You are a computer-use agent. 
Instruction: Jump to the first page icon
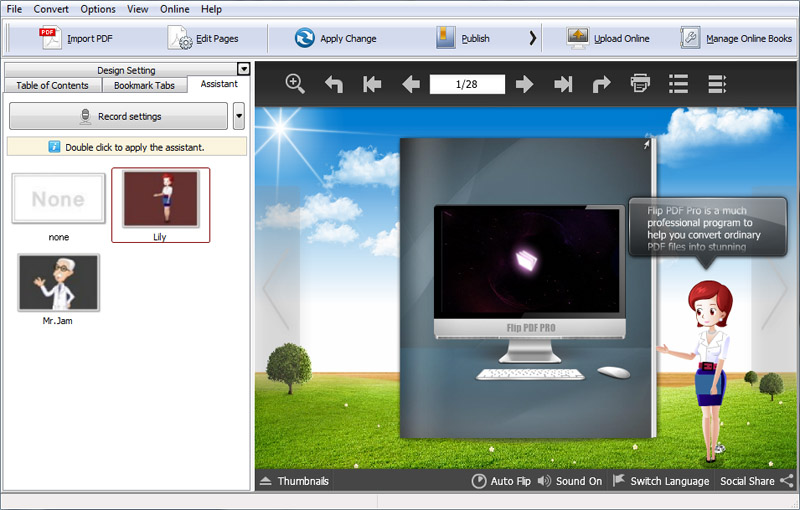[372, 85]
